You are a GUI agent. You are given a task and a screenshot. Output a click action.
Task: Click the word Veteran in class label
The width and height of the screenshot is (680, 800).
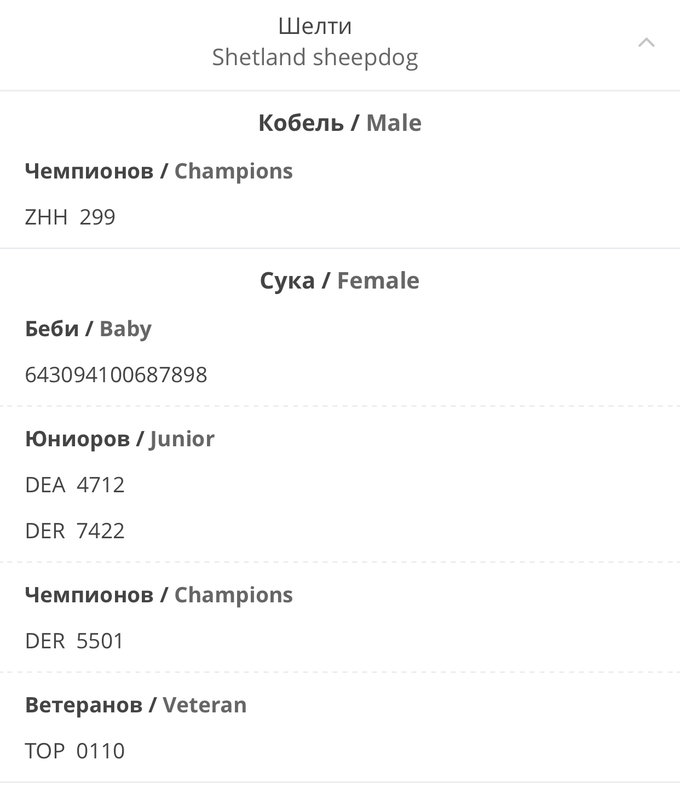pos(205,705)
